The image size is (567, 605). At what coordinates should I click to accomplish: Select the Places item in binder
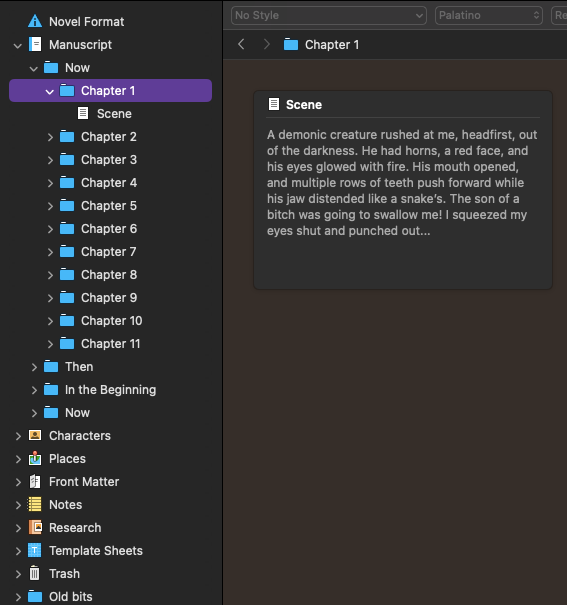coord(67,458)
